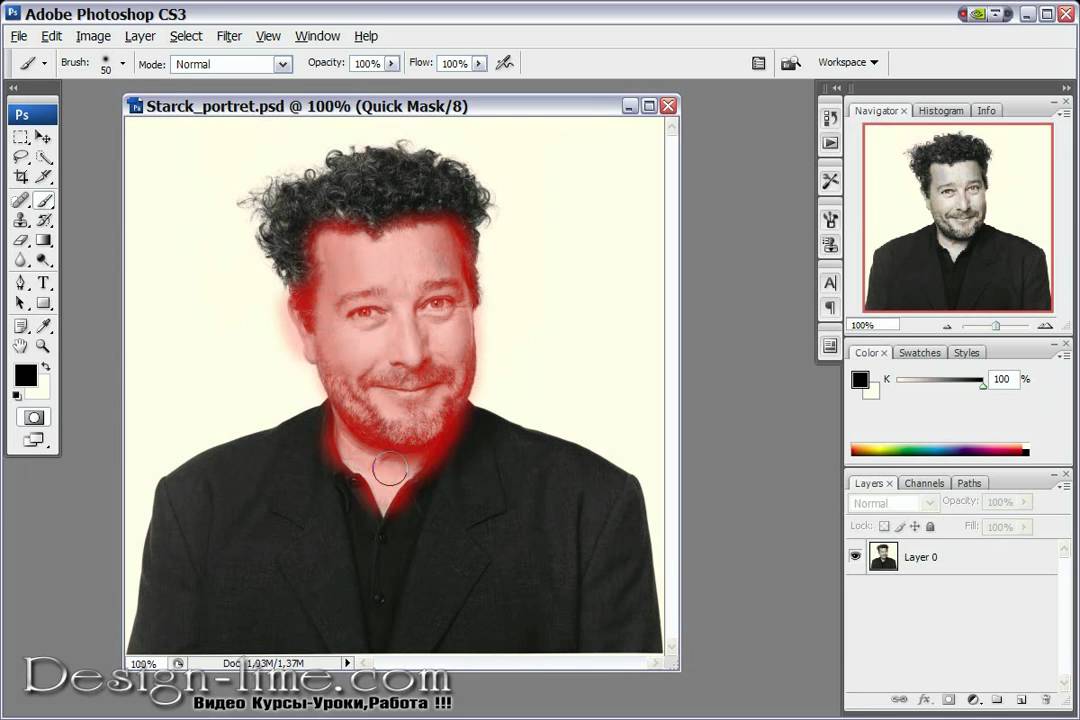Expand the Opacity slider arrow
This screenshot has width=1080, height=720.
pos(391,64)
